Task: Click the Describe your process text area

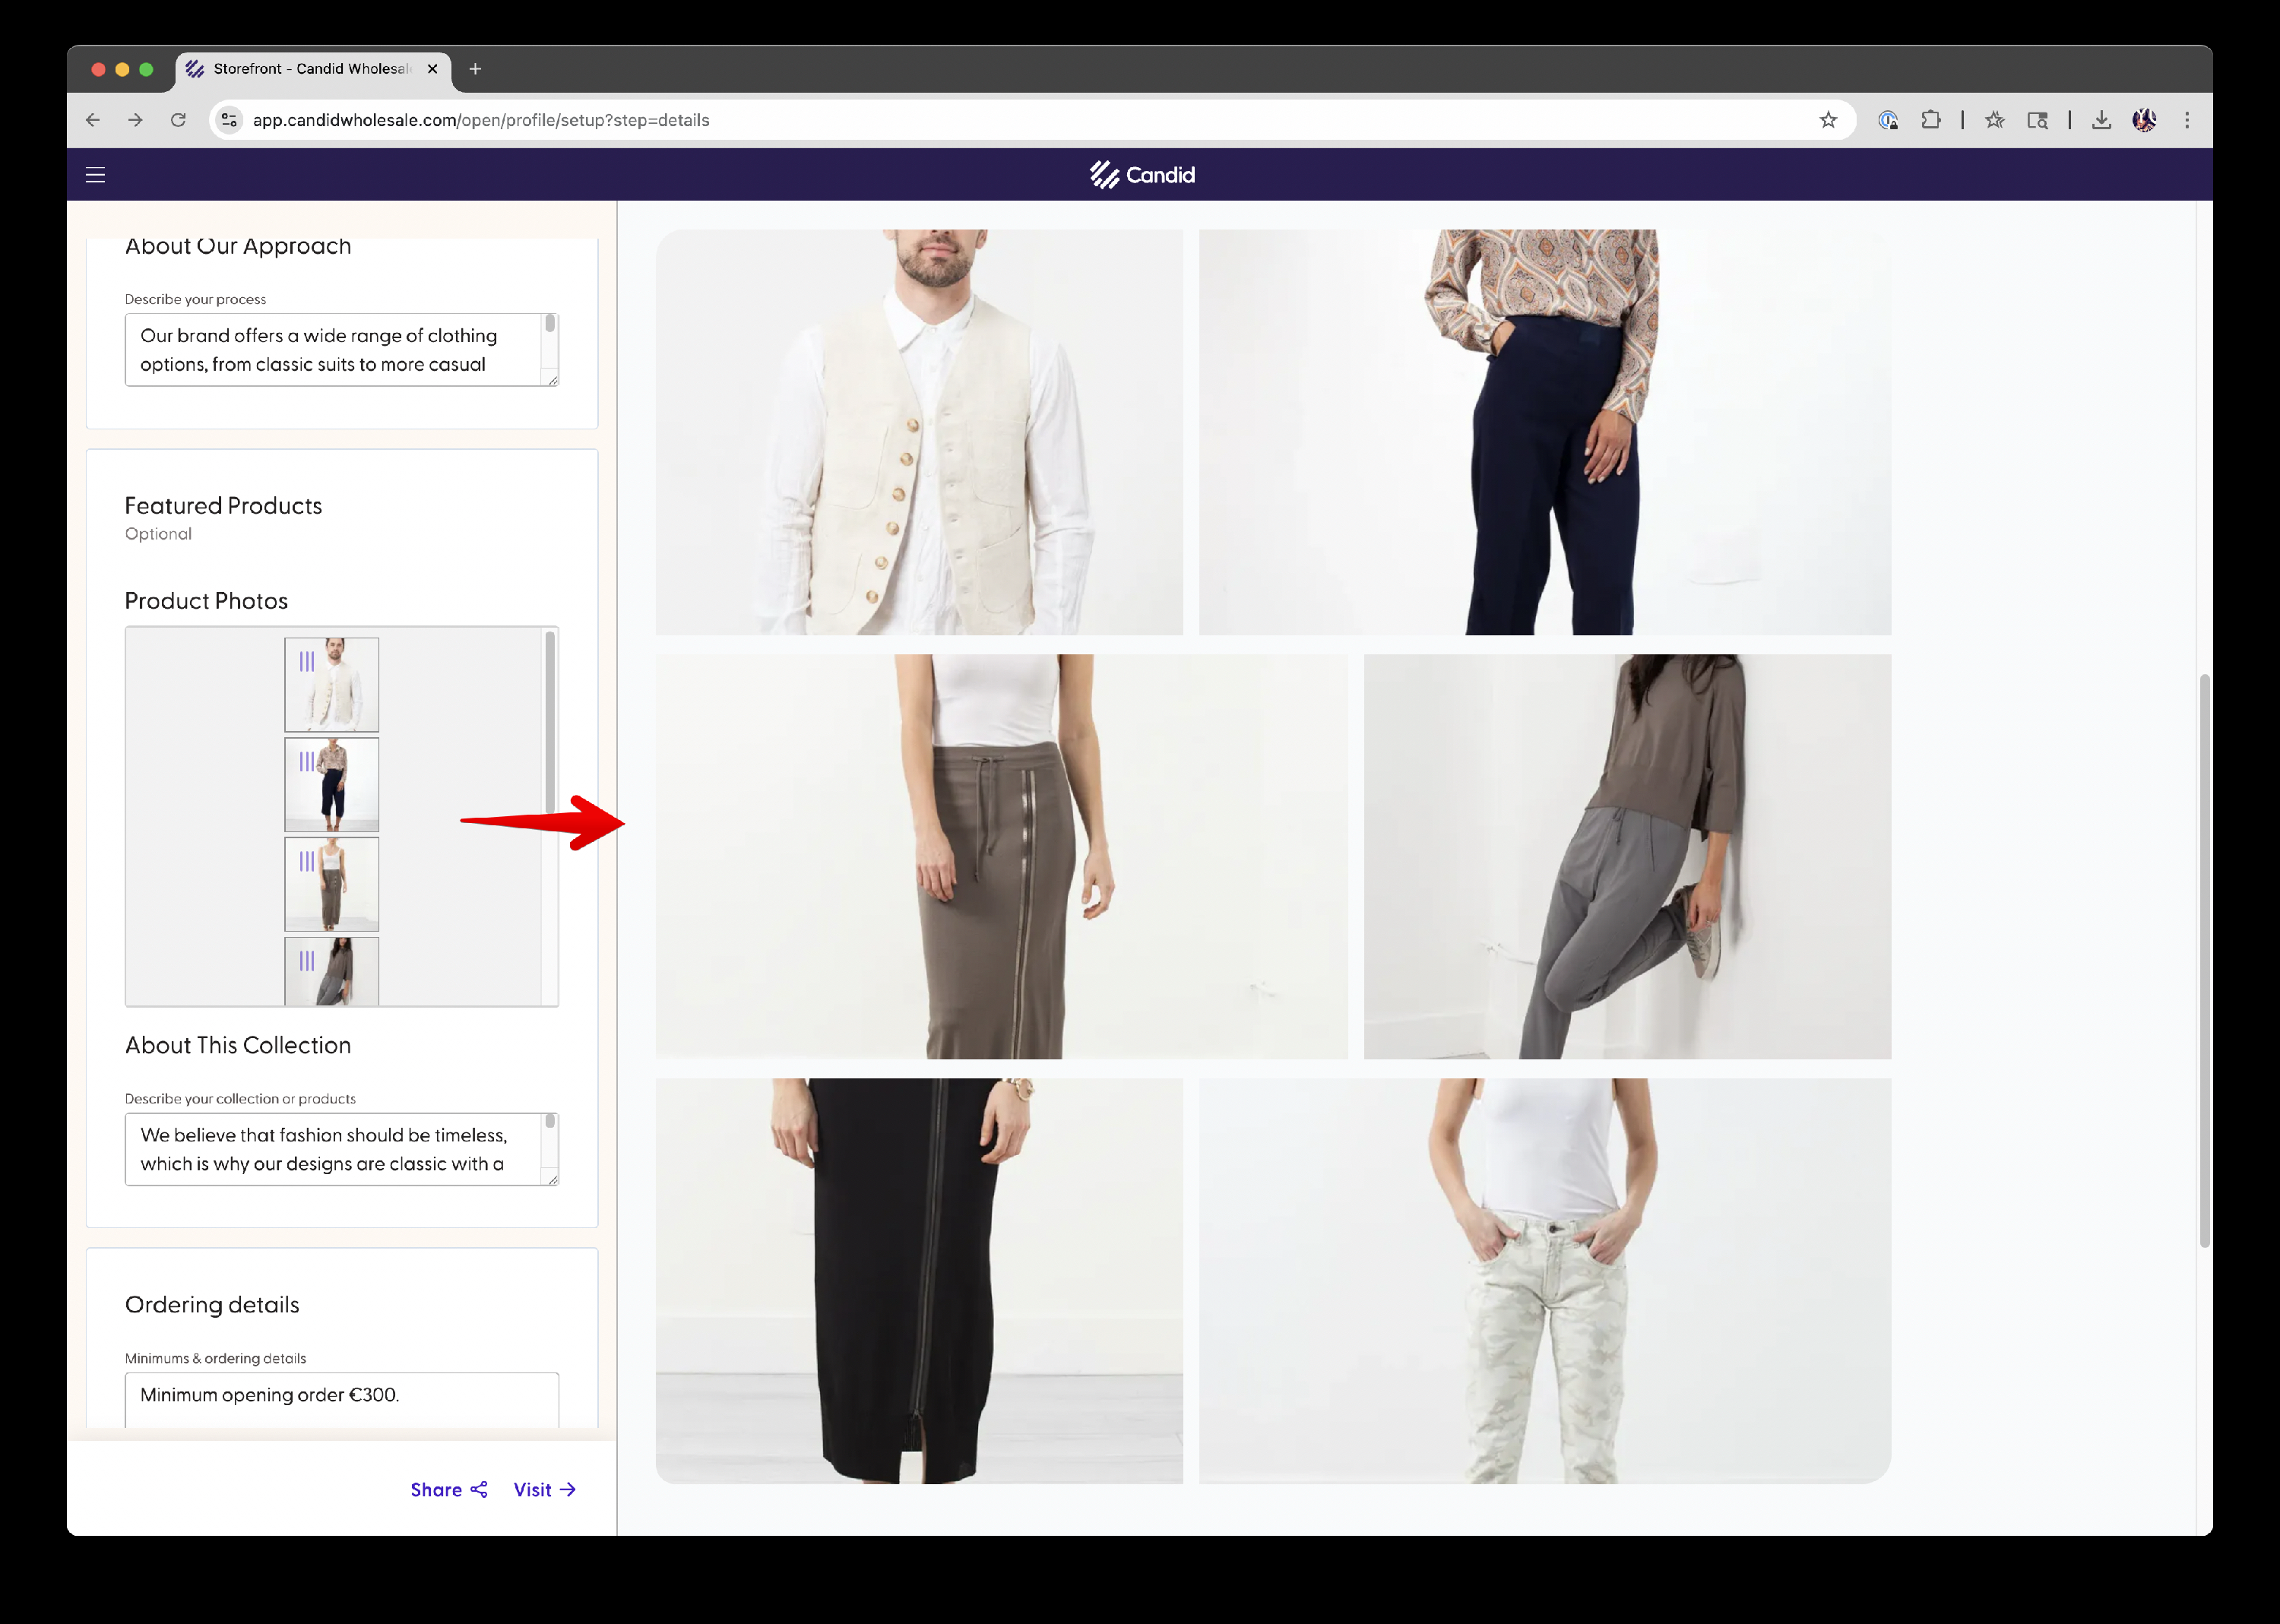Action: (x=341, y=350)
